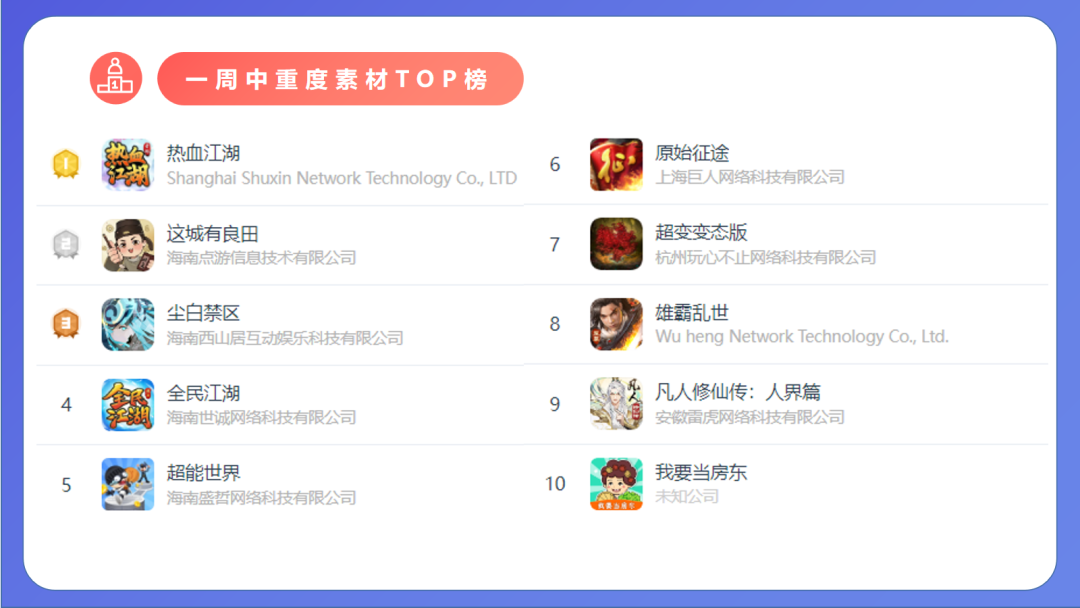Click the 海南西山居互动娱乐科技有限公司 company text
This screenshot has width=1080, height=608.
(285, 338)
